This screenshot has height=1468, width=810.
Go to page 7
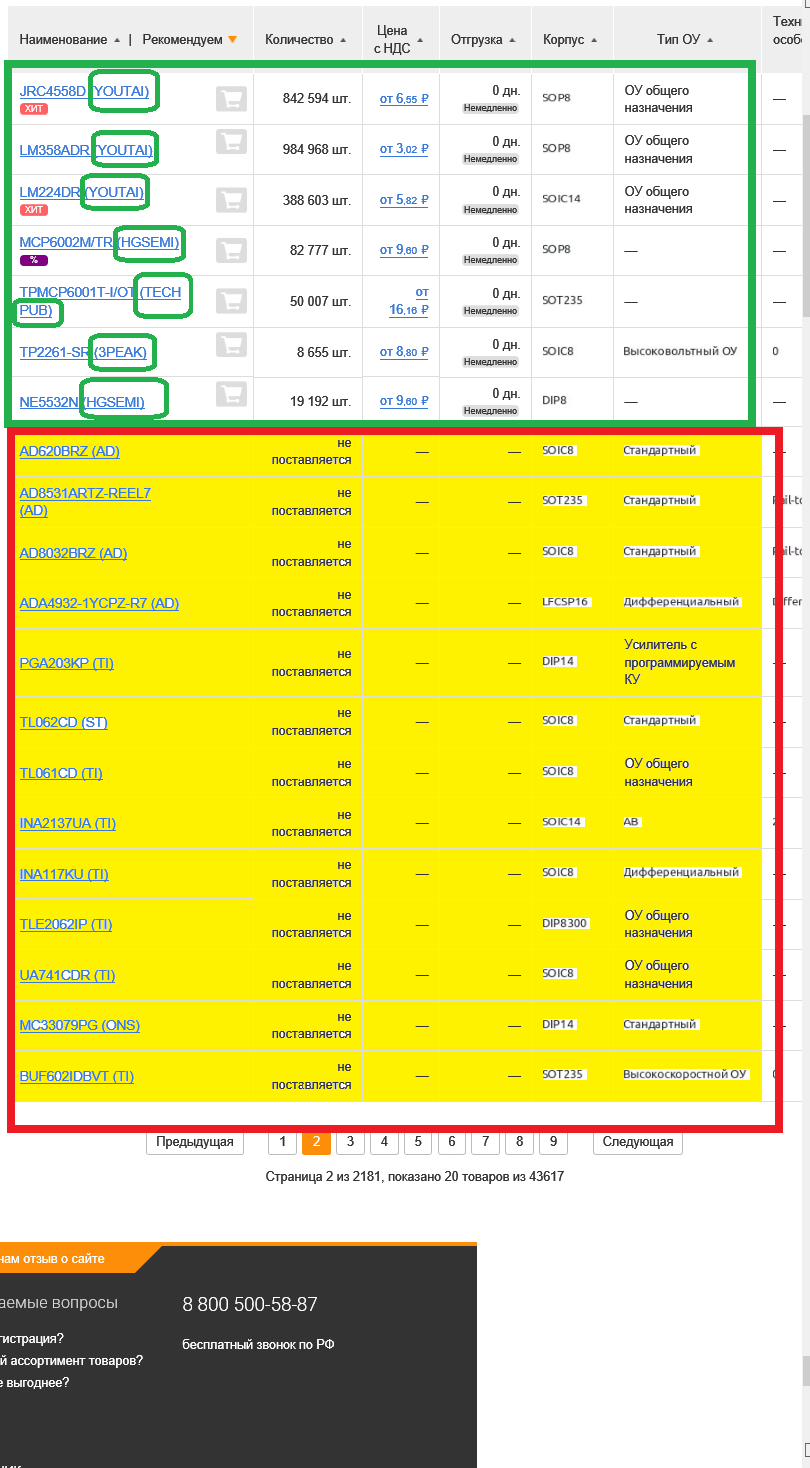coord(485,1141)
